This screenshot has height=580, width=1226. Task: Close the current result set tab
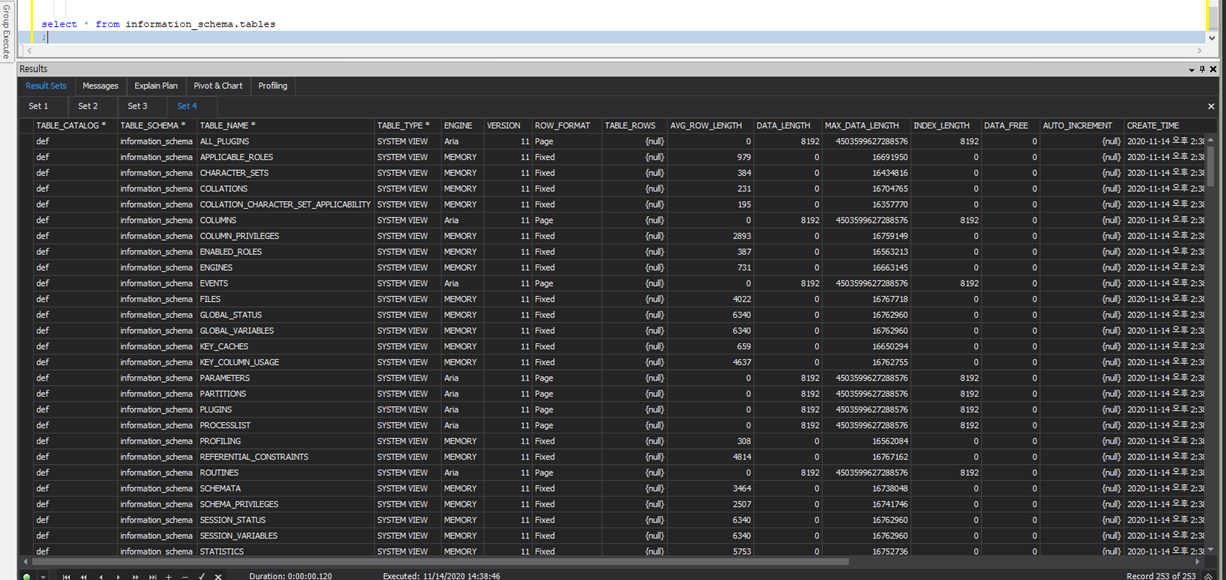1211,105
